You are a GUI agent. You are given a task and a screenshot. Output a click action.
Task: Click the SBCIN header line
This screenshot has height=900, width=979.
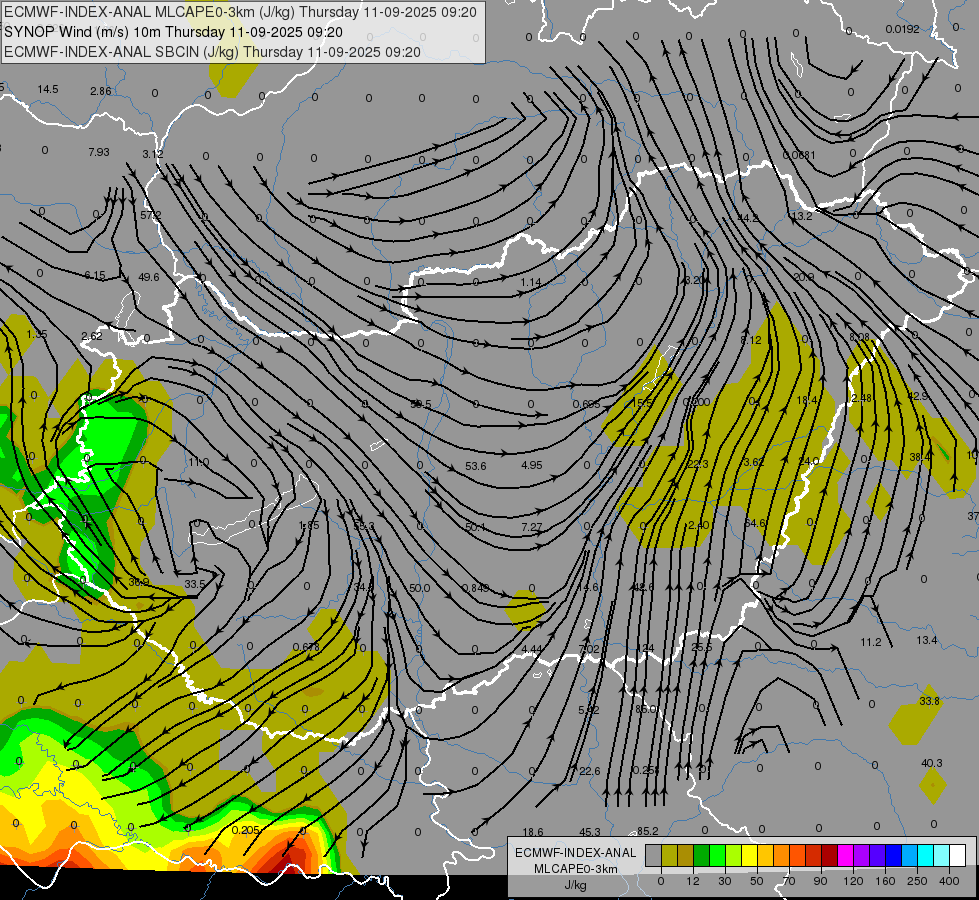click(x=212, y=52)
